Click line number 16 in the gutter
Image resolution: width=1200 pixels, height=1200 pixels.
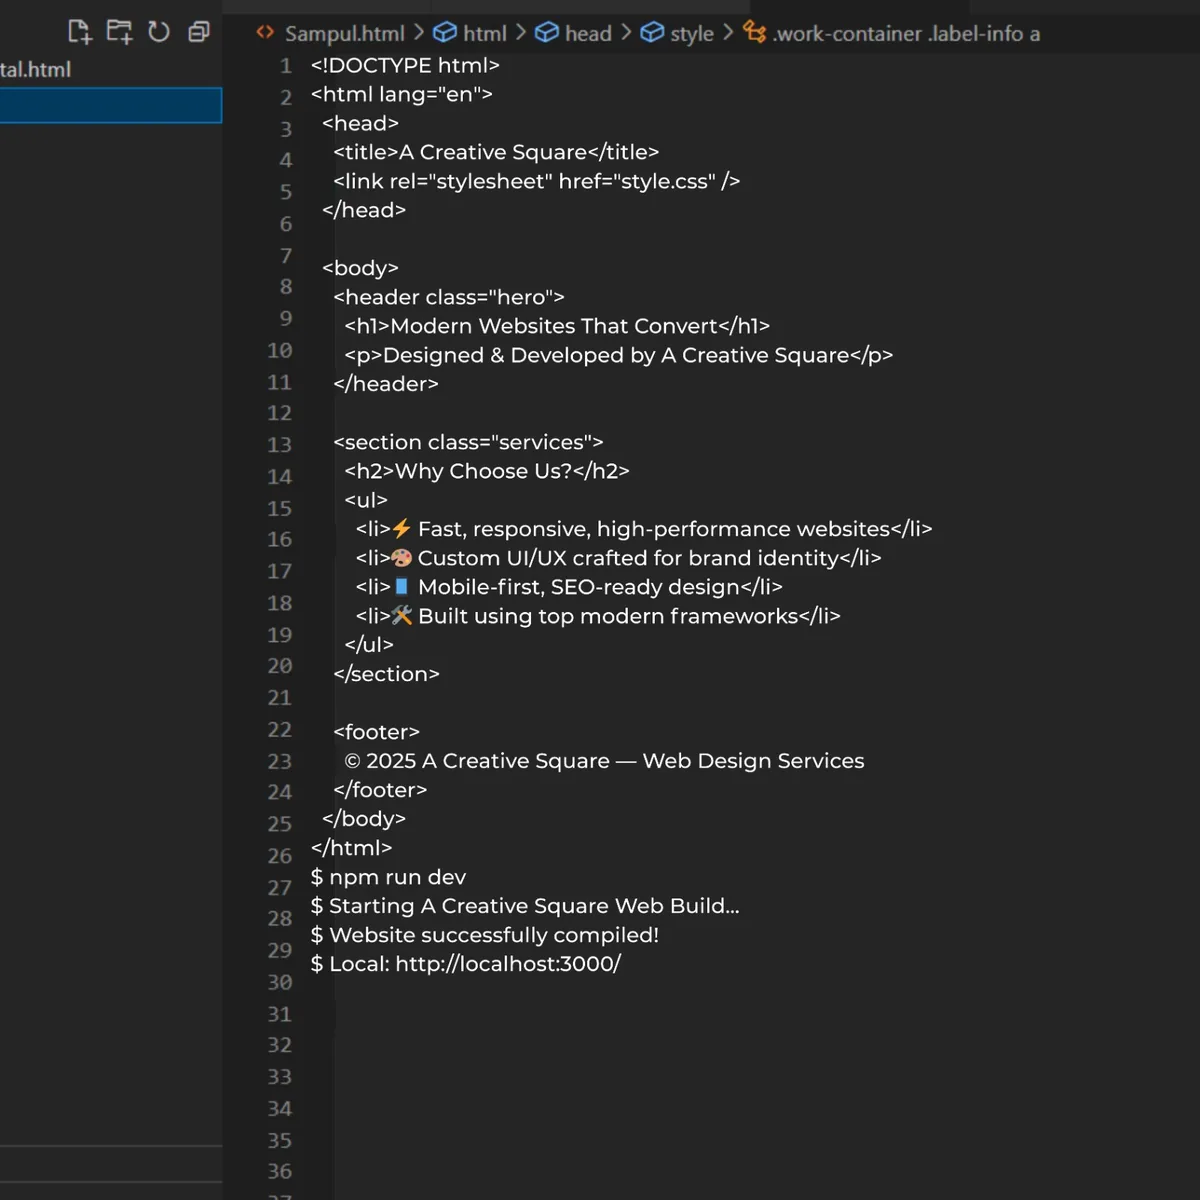pyautogui.click(x=279, y=540)
